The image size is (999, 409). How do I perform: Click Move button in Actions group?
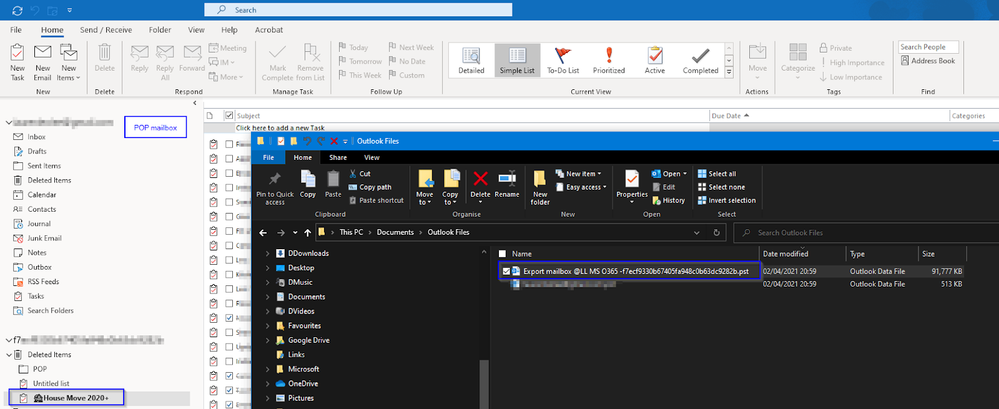(758, 60)
